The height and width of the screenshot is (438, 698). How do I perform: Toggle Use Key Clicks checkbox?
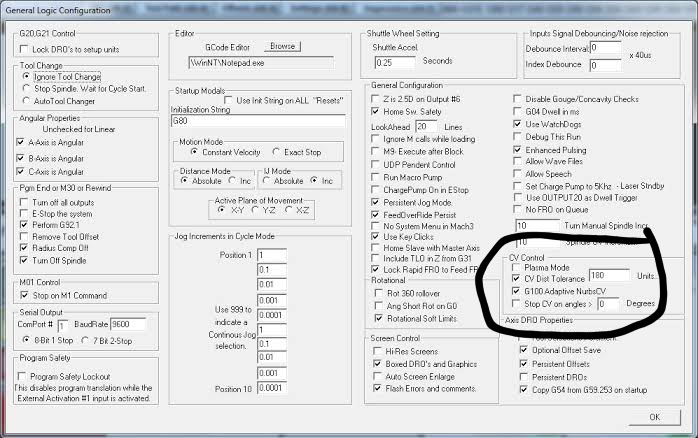[375, 236]
